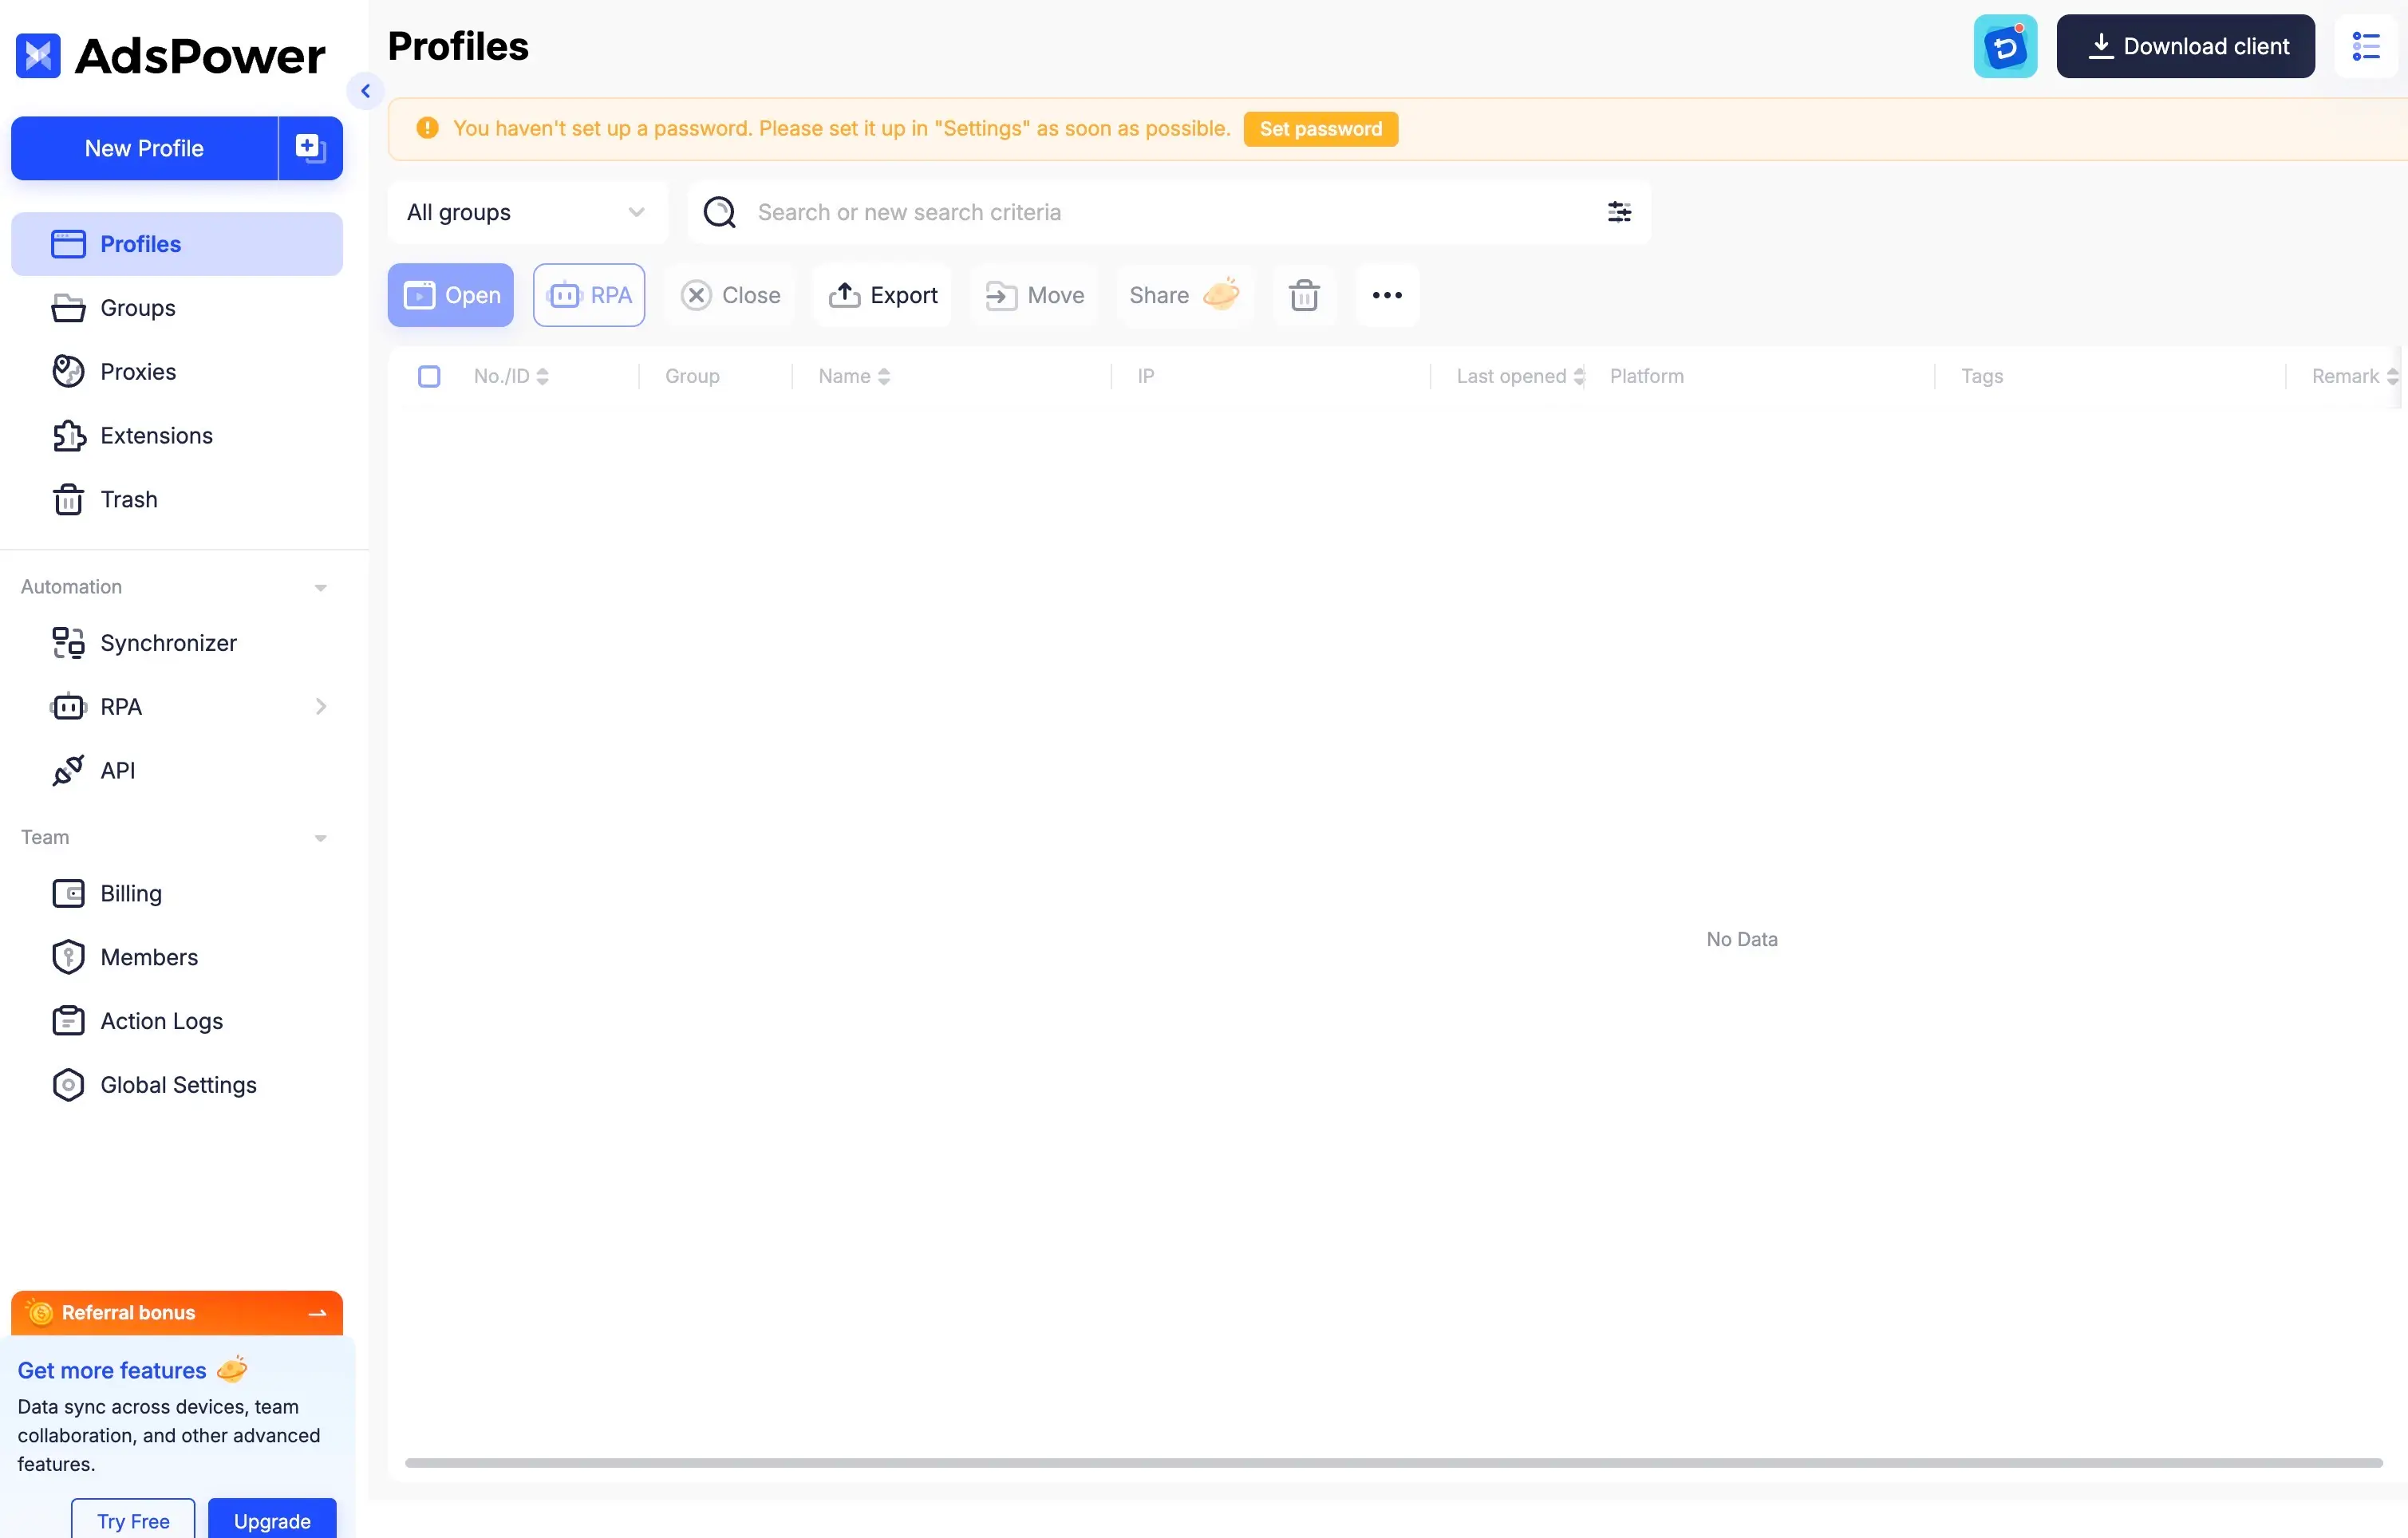Click the Open profiles button

point(450,295)
